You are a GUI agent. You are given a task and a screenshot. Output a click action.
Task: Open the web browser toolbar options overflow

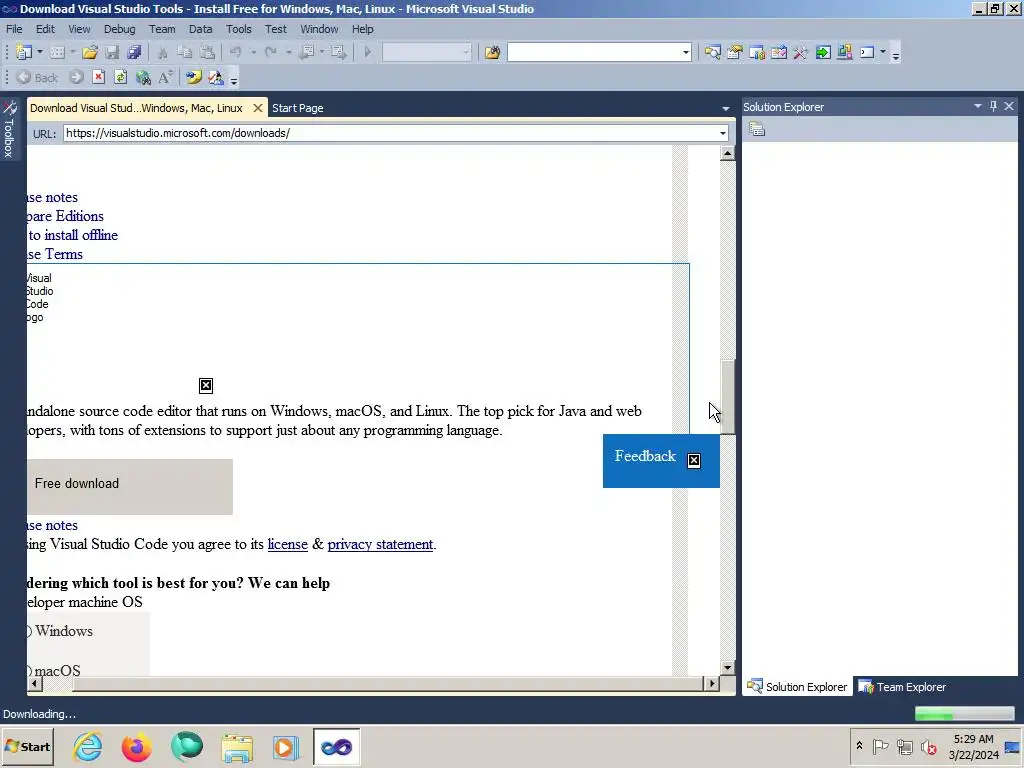coord(234,80)
